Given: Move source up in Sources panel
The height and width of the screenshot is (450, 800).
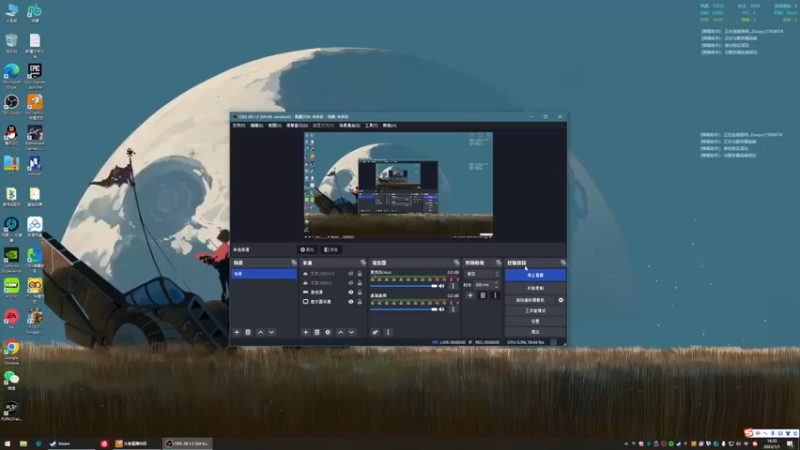Looking at the screenshot, I should 340,332.
